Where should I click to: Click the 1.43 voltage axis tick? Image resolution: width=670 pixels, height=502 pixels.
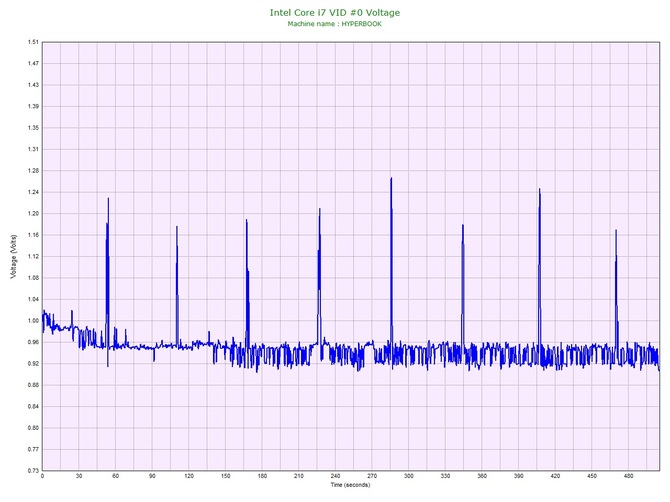[x=33, y=85]
